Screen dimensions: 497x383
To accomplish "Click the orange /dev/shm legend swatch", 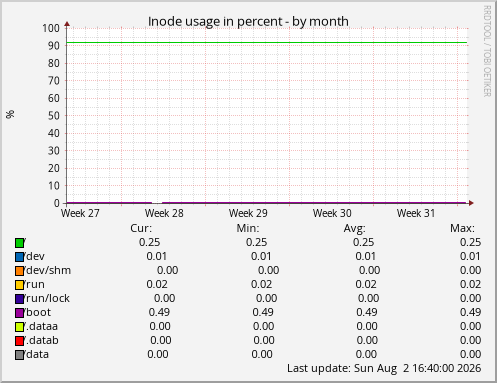I will tap(20, 271).
